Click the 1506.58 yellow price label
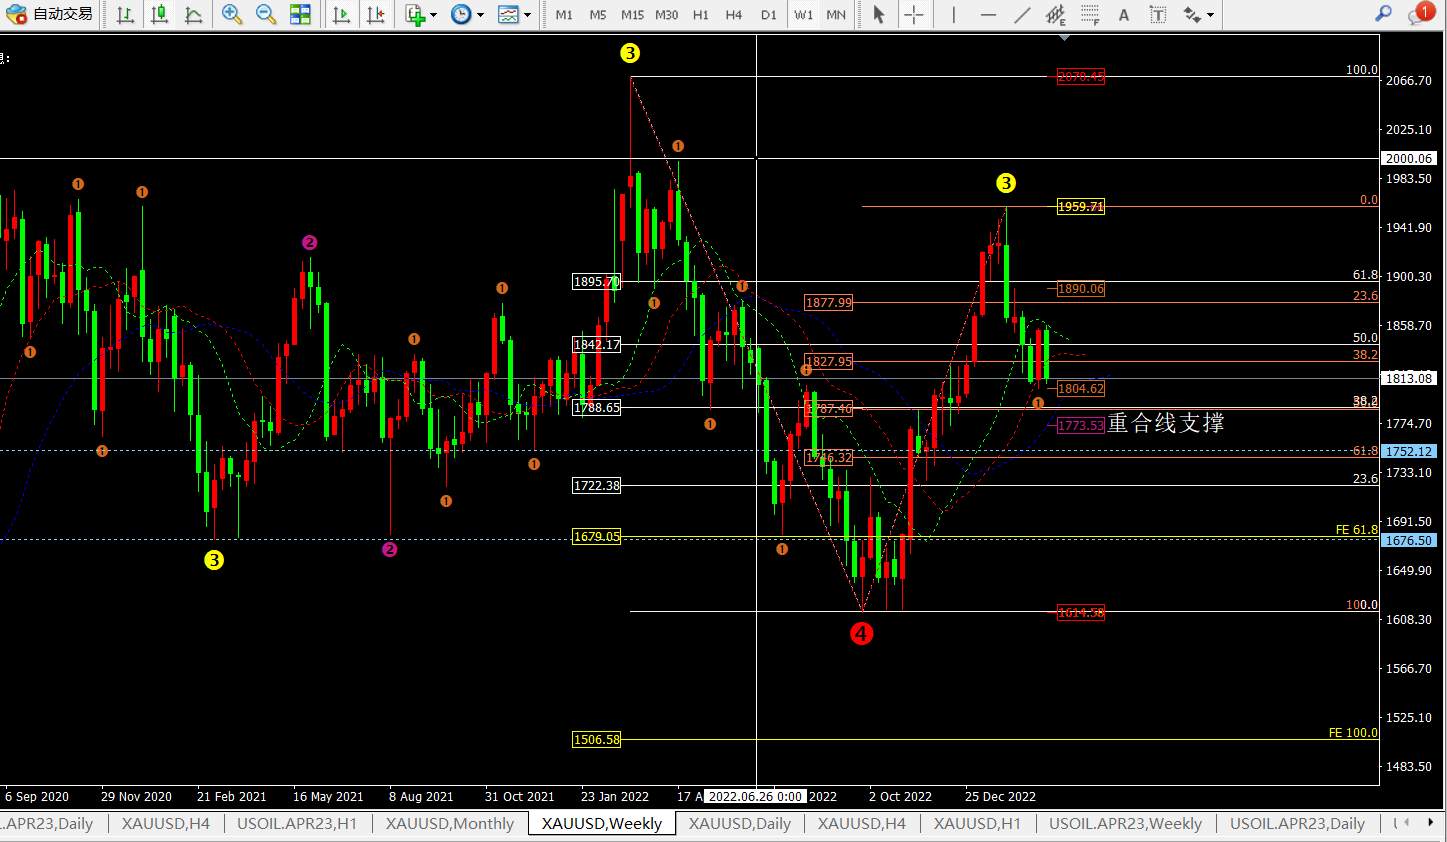 pyautogui.click(x=596, y=740)
